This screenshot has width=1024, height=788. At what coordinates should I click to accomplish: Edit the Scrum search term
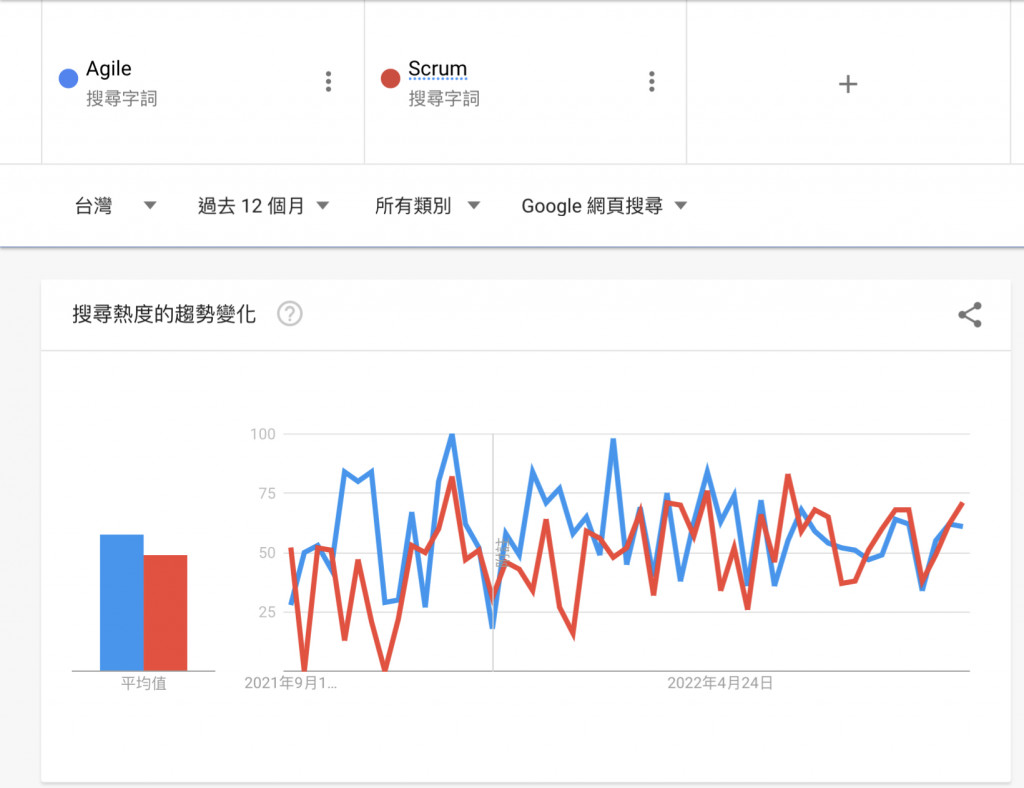coord(438,69)
